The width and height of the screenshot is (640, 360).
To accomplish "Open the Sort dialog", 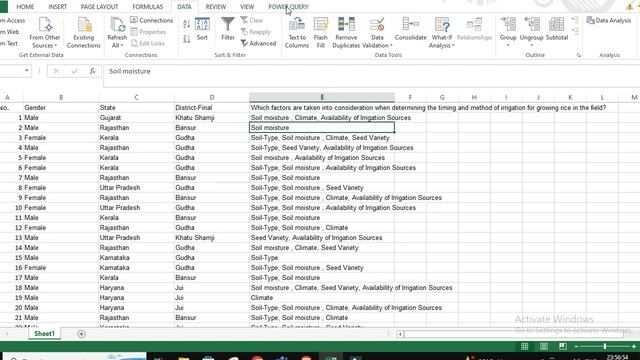I will 202,29.
